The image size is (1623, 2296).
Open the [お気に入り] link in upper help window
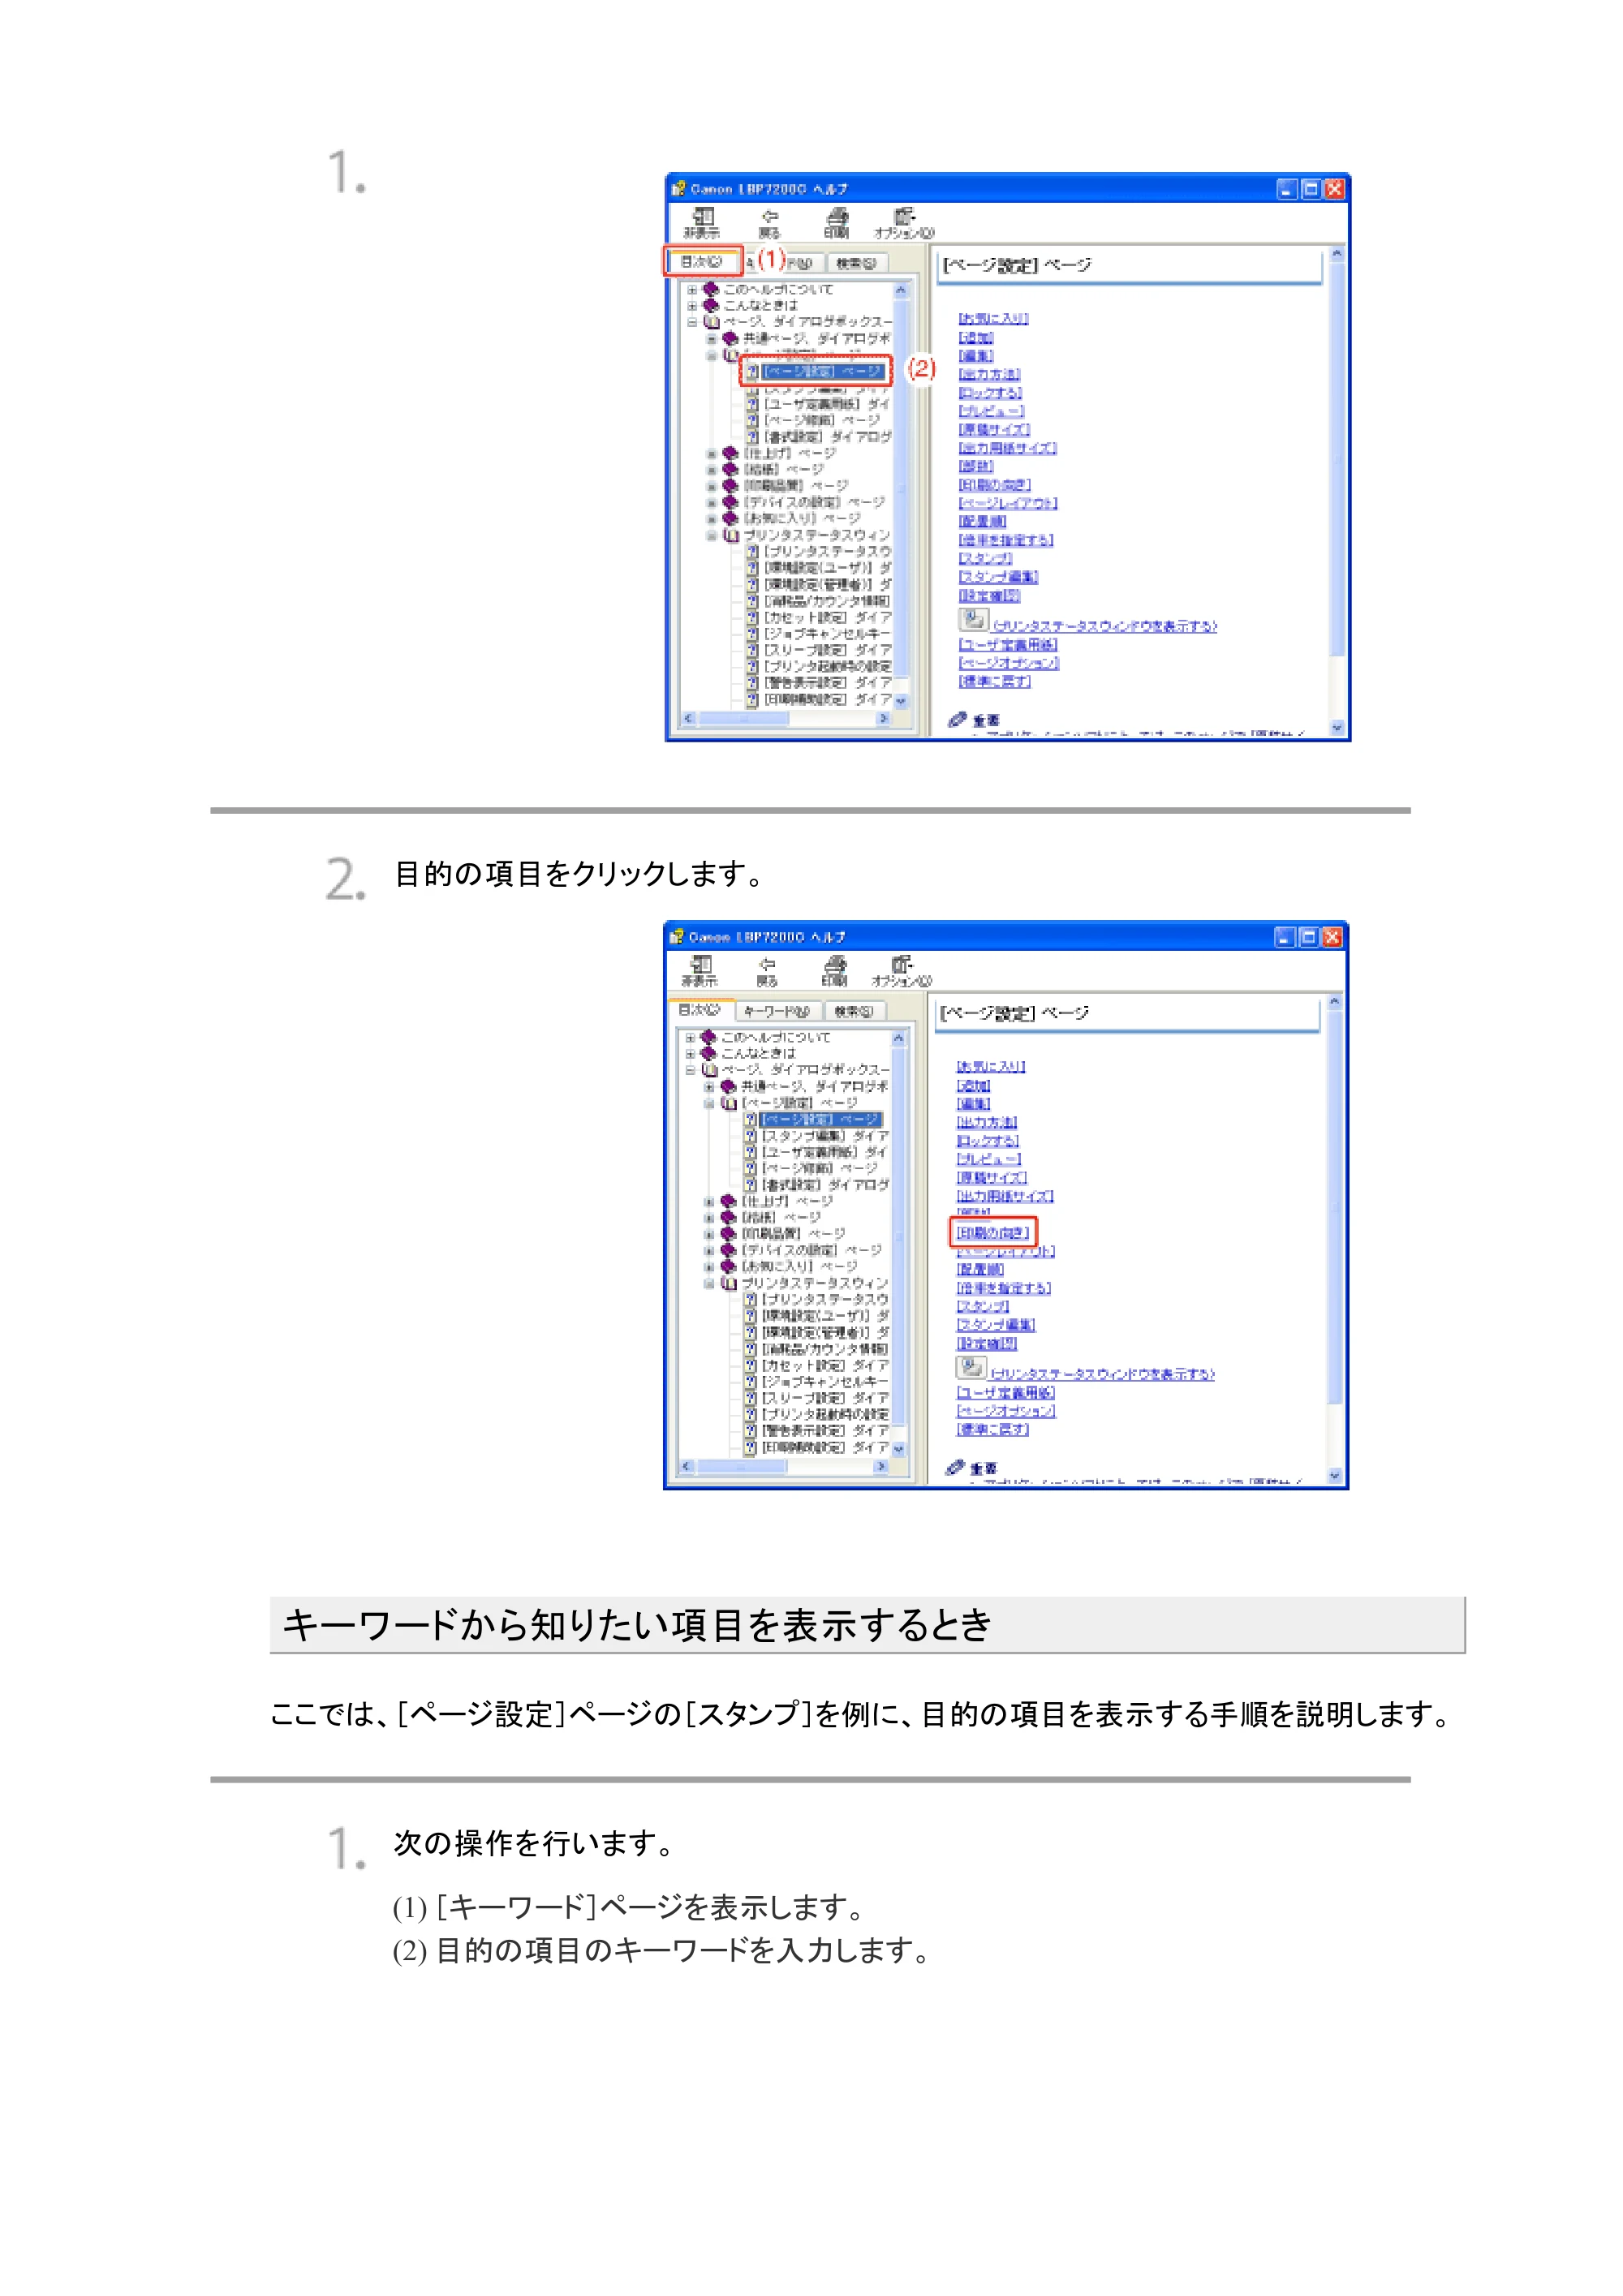(993, 319)
